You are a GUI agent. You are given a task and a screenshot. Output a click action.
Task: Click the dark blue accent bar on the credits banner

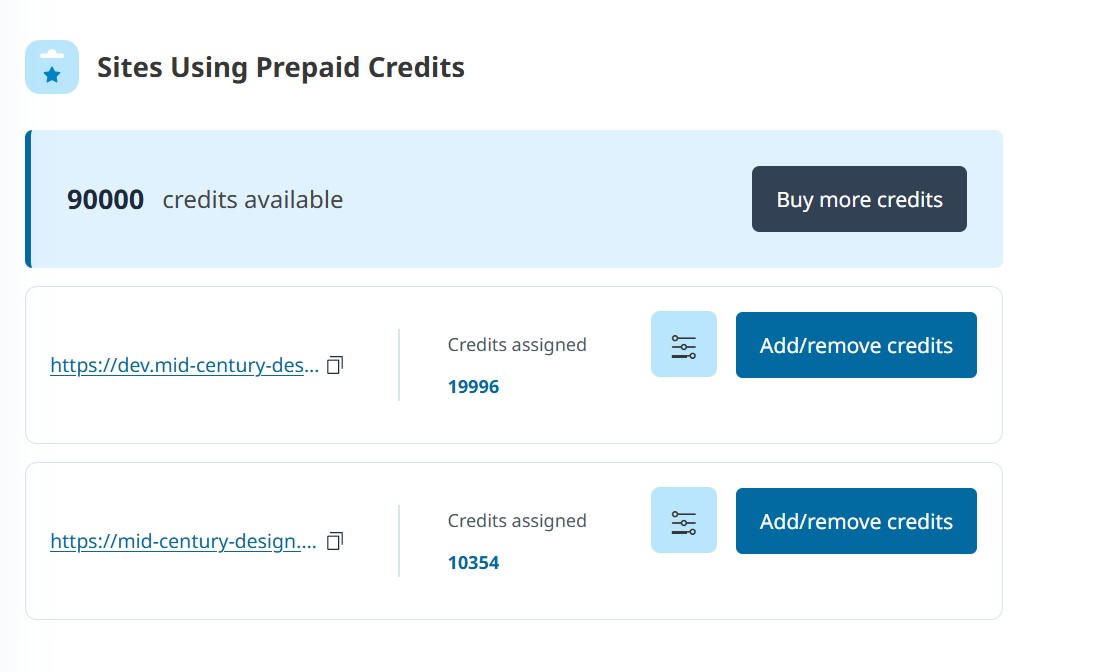[28, 199]
